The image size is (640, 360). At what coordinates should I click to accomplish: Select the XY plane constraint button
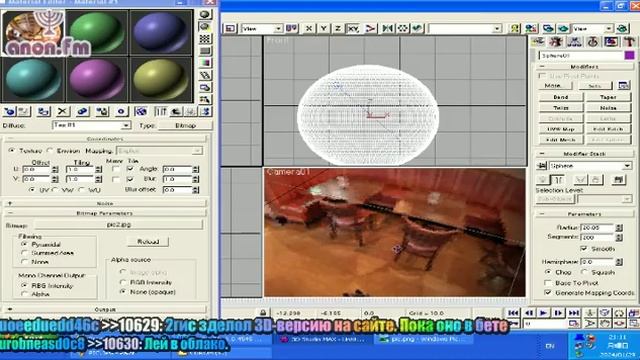(353, 28)
